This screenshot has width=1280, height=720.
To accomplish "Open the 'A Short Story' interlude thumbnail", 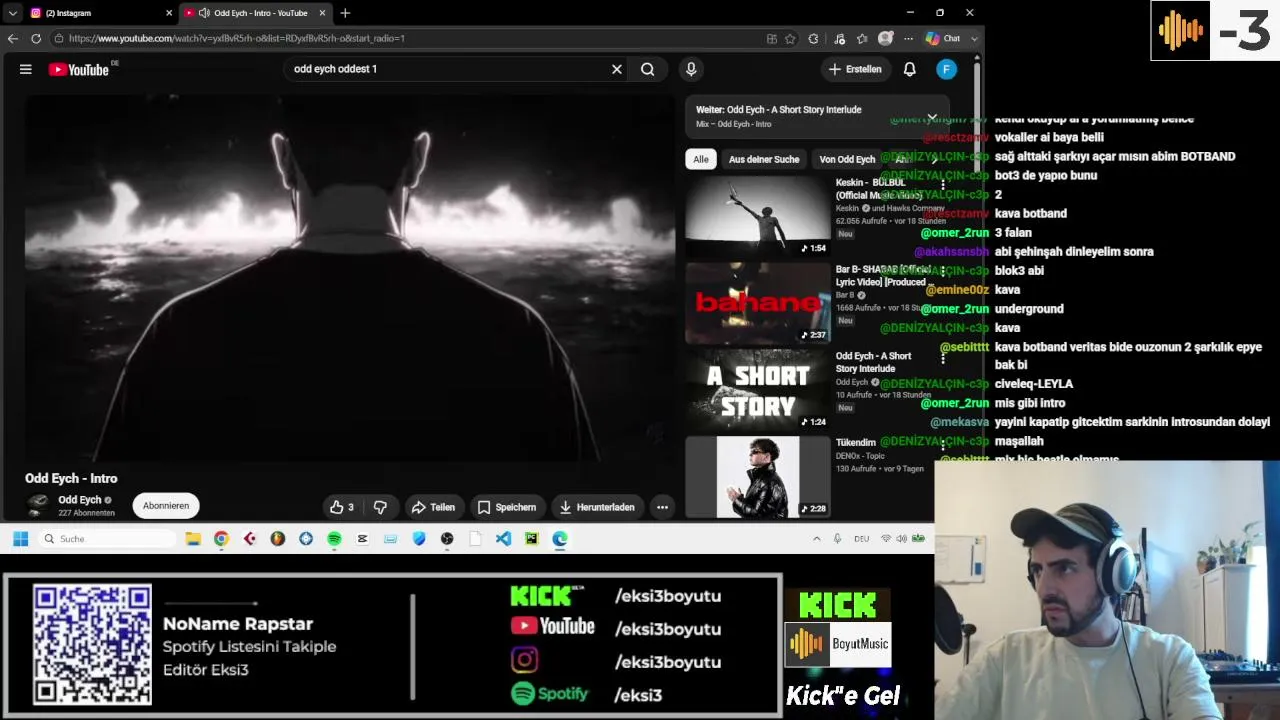I will [x=758, y=390].
